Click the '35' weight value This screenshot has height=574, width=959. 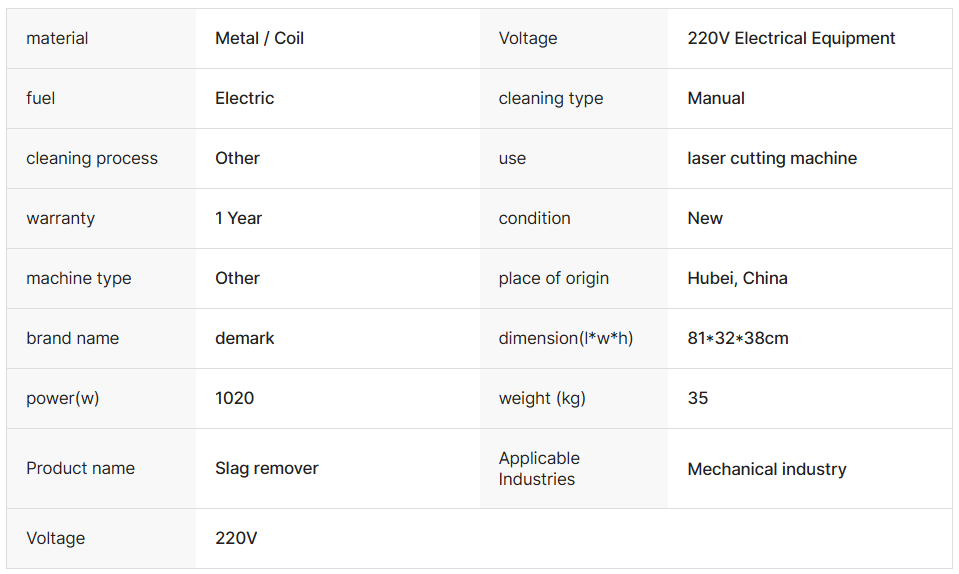click(698, 399)
